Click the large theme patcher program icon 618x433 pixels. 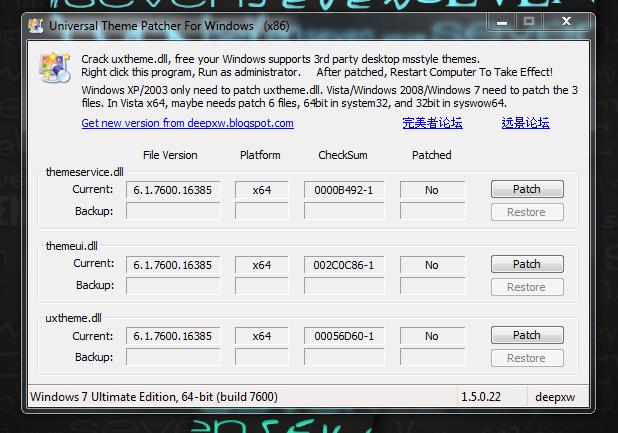click(55, 67)
